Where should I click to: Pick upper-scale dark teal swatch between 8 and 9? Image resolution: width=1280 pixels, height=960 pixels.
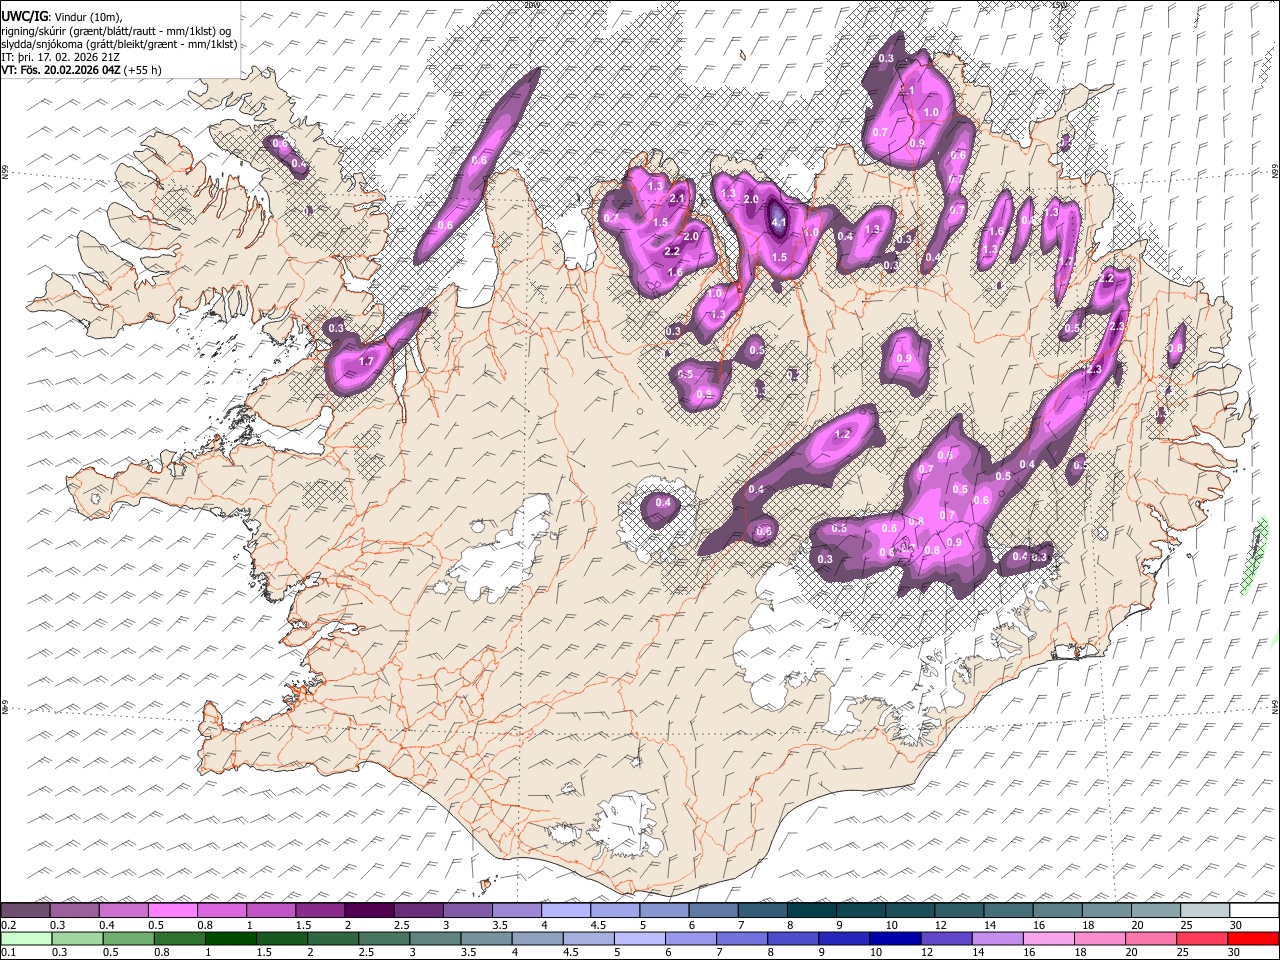(811, 911)
